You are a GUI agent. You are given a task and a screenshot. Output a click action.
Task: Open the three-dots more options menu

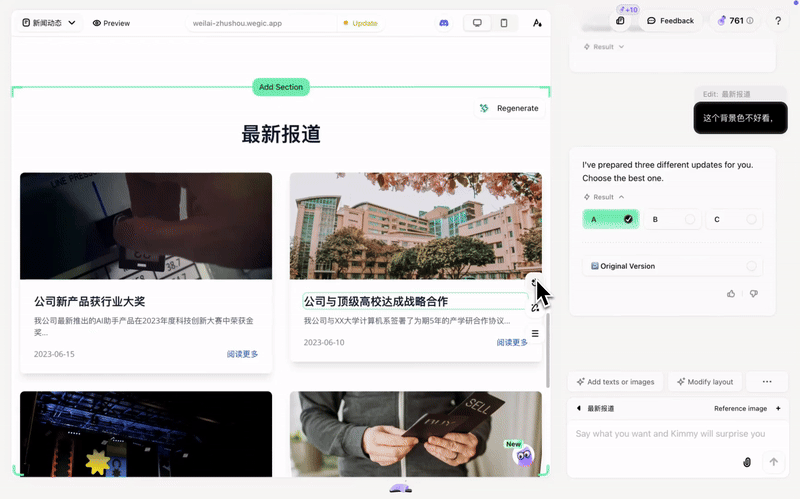pyautogui.click(x=767, y=381)
